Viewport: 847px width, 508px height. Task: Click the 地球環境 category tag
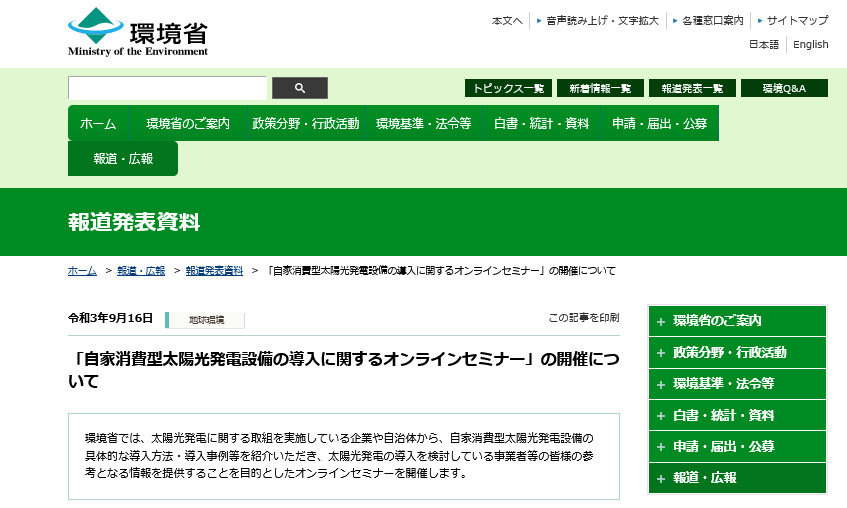click(x=206, y=320)
